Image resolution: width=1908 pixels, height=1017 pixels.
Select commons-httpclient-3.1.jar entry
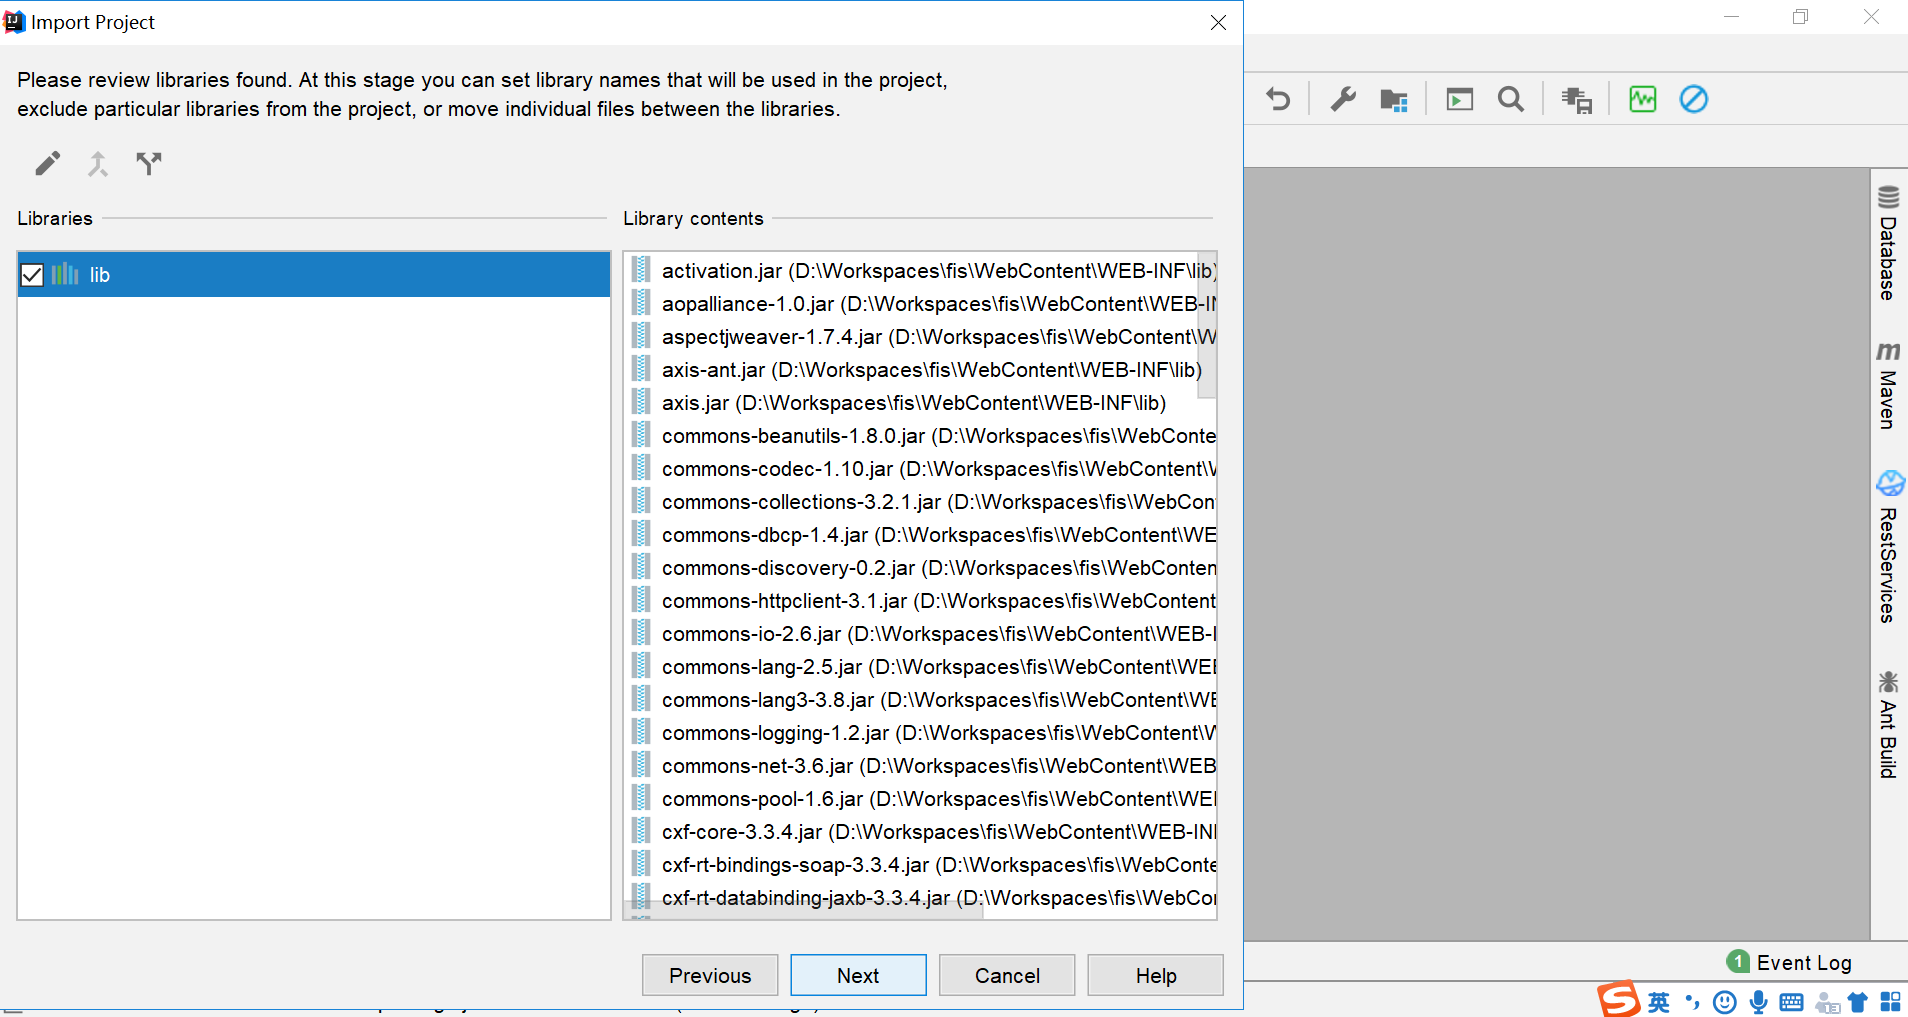tap(923, 601)
